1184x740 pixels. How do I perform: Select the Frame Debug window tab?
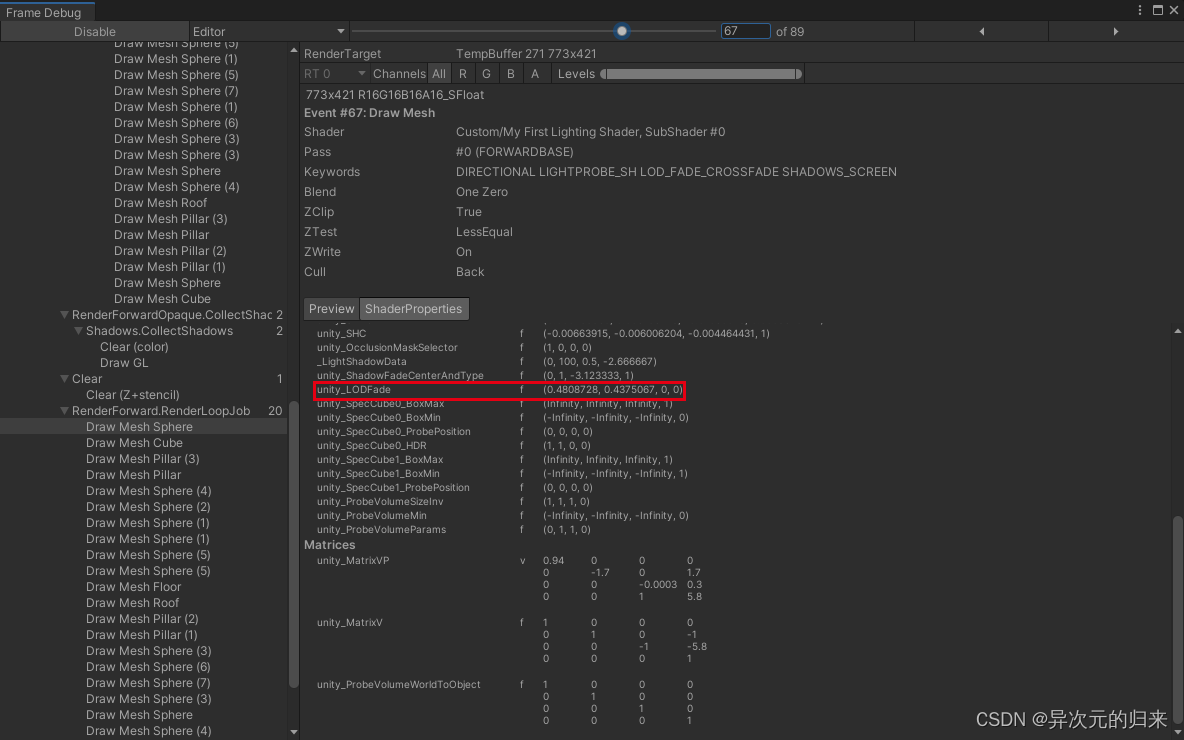point(48,12)
